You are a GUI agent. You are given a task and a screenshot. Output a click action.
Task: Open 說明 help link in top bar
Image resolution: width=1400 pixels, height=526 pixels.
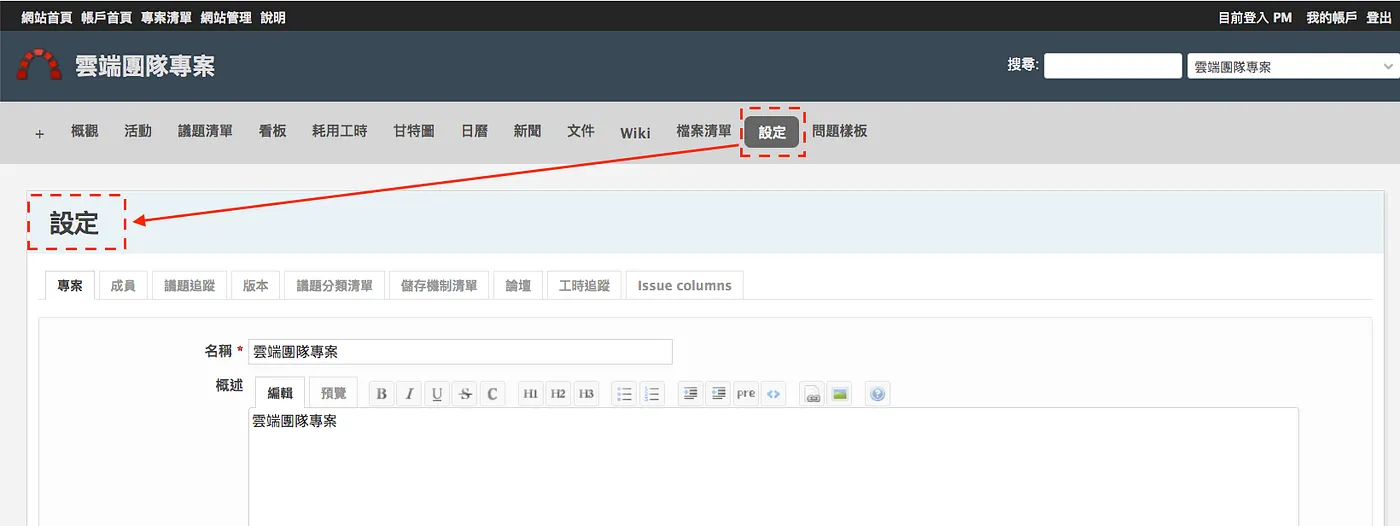coord(273,18)
